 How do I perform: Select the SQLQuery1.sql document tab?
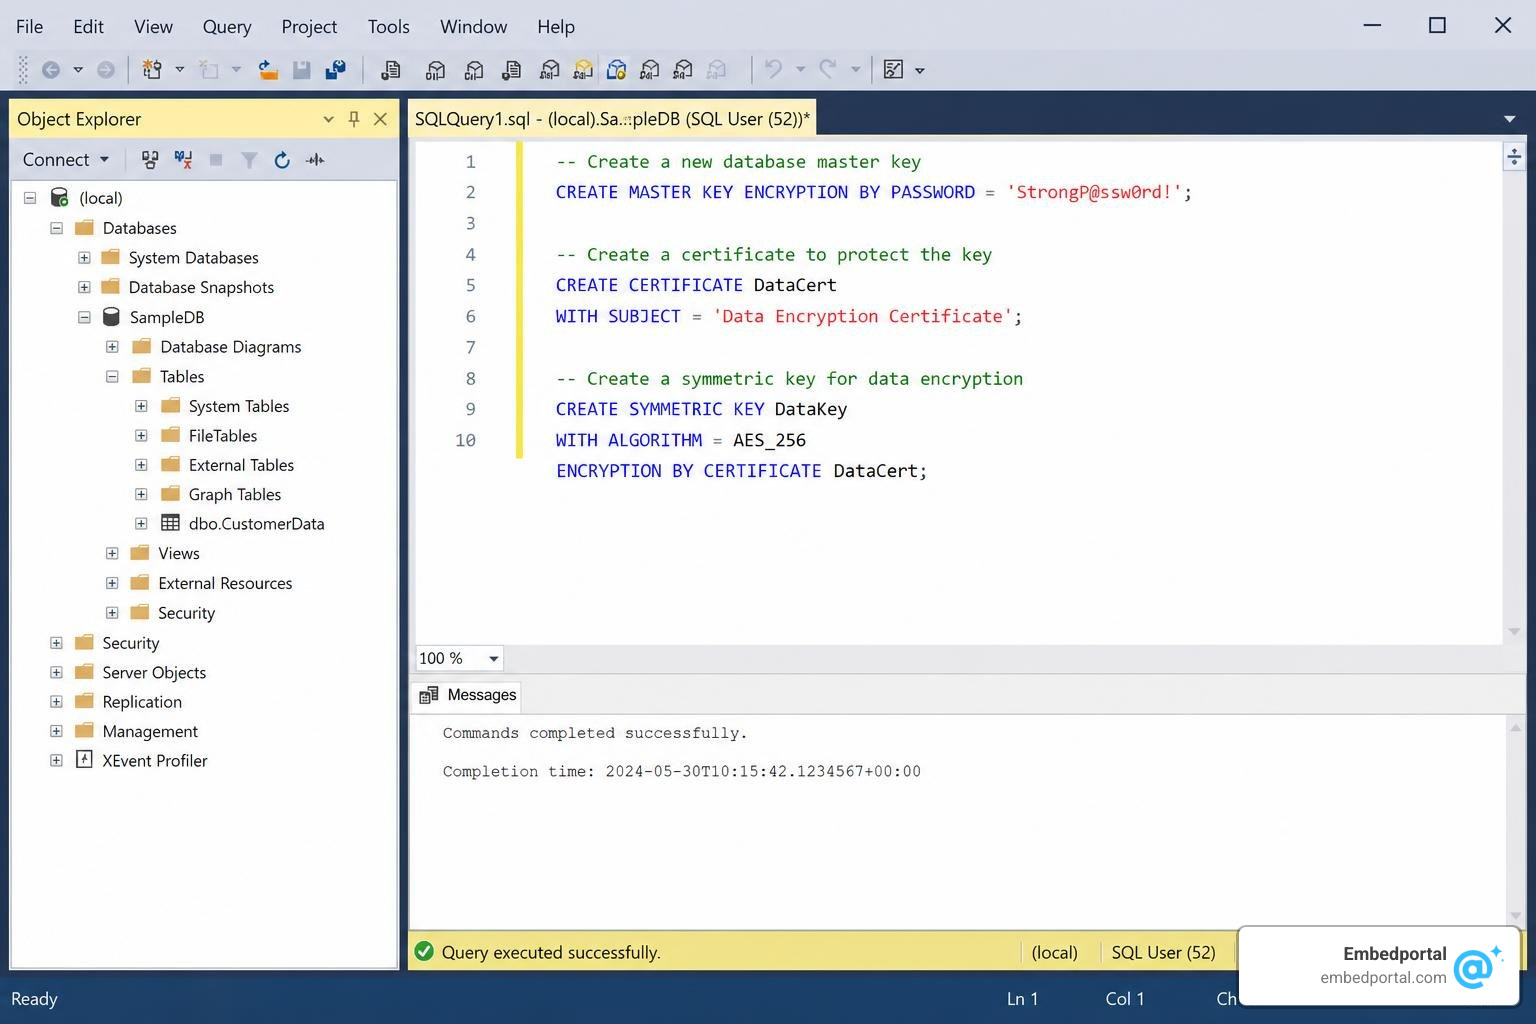click(612, 119)
